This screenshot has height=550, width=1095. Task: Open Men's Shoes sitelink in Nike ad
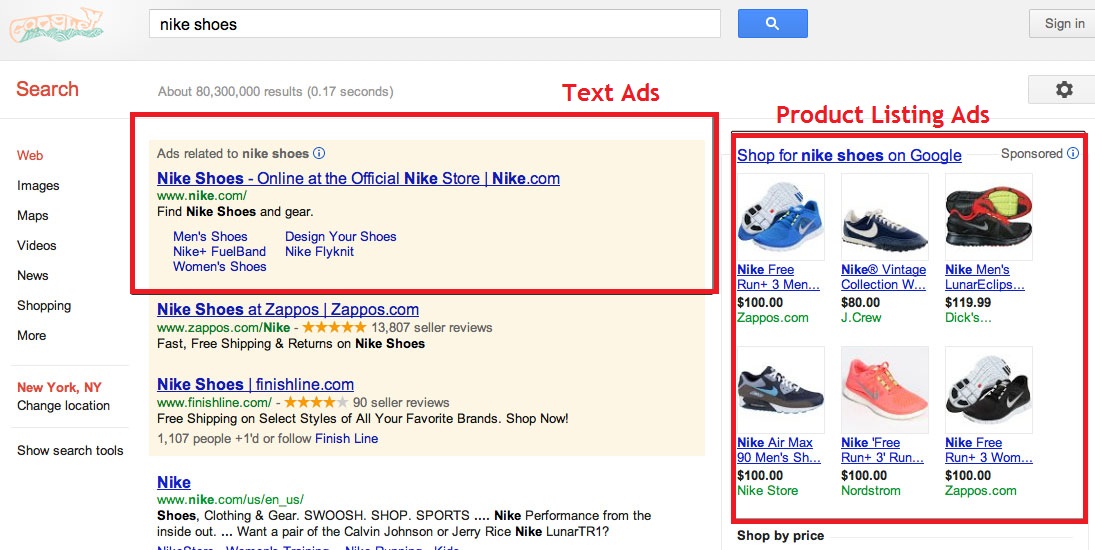210,237
